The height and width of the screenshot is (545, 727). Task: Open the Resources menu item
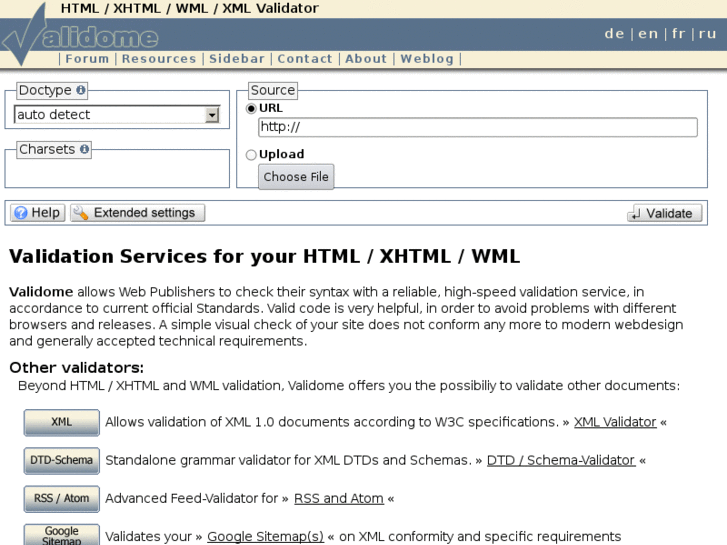[x=159, y=59]
